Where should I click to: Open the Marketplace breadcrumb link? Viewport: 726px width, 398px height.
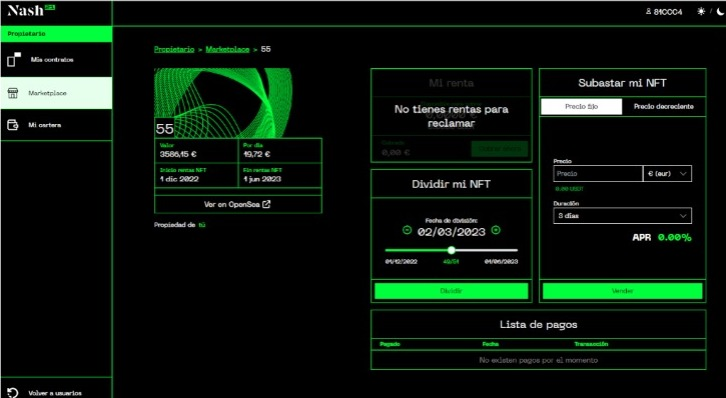click(x=227, y=50)
